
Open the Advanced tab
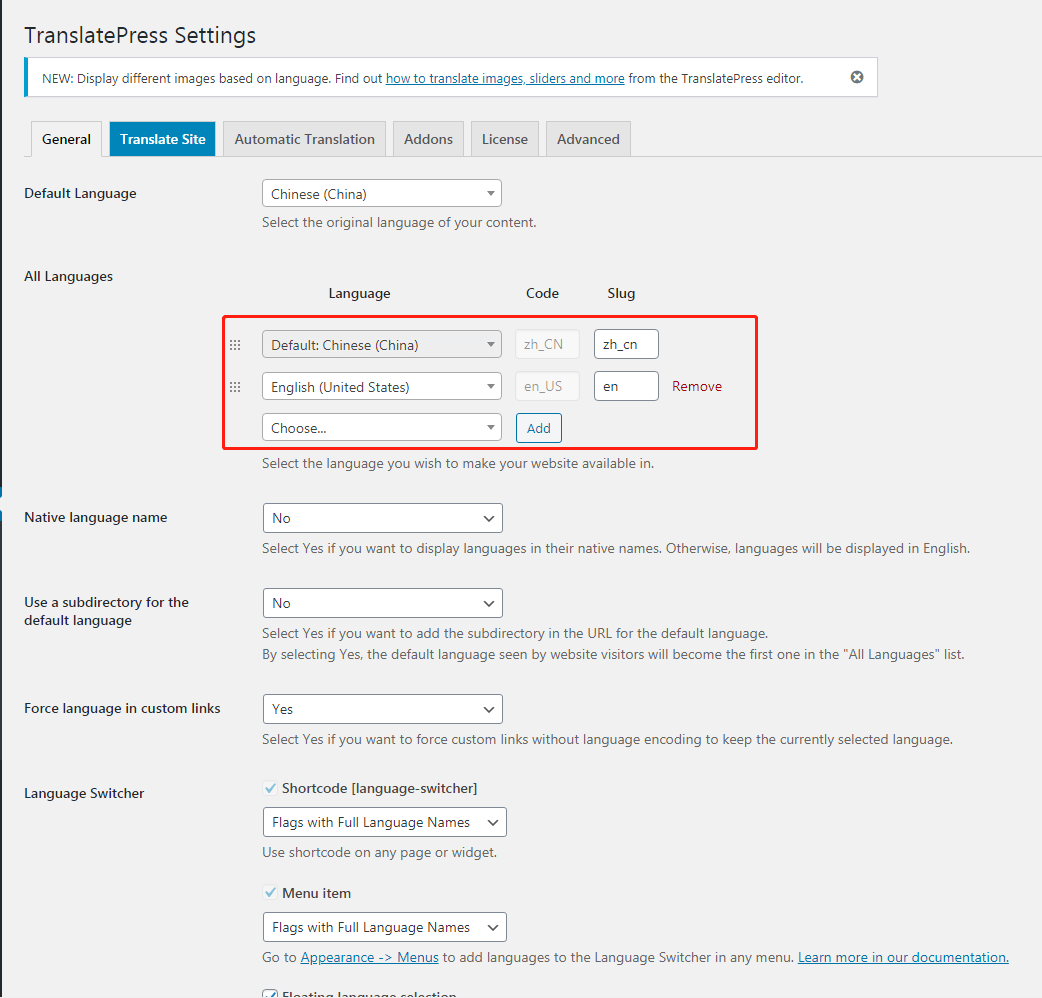(x=588, y=139)
